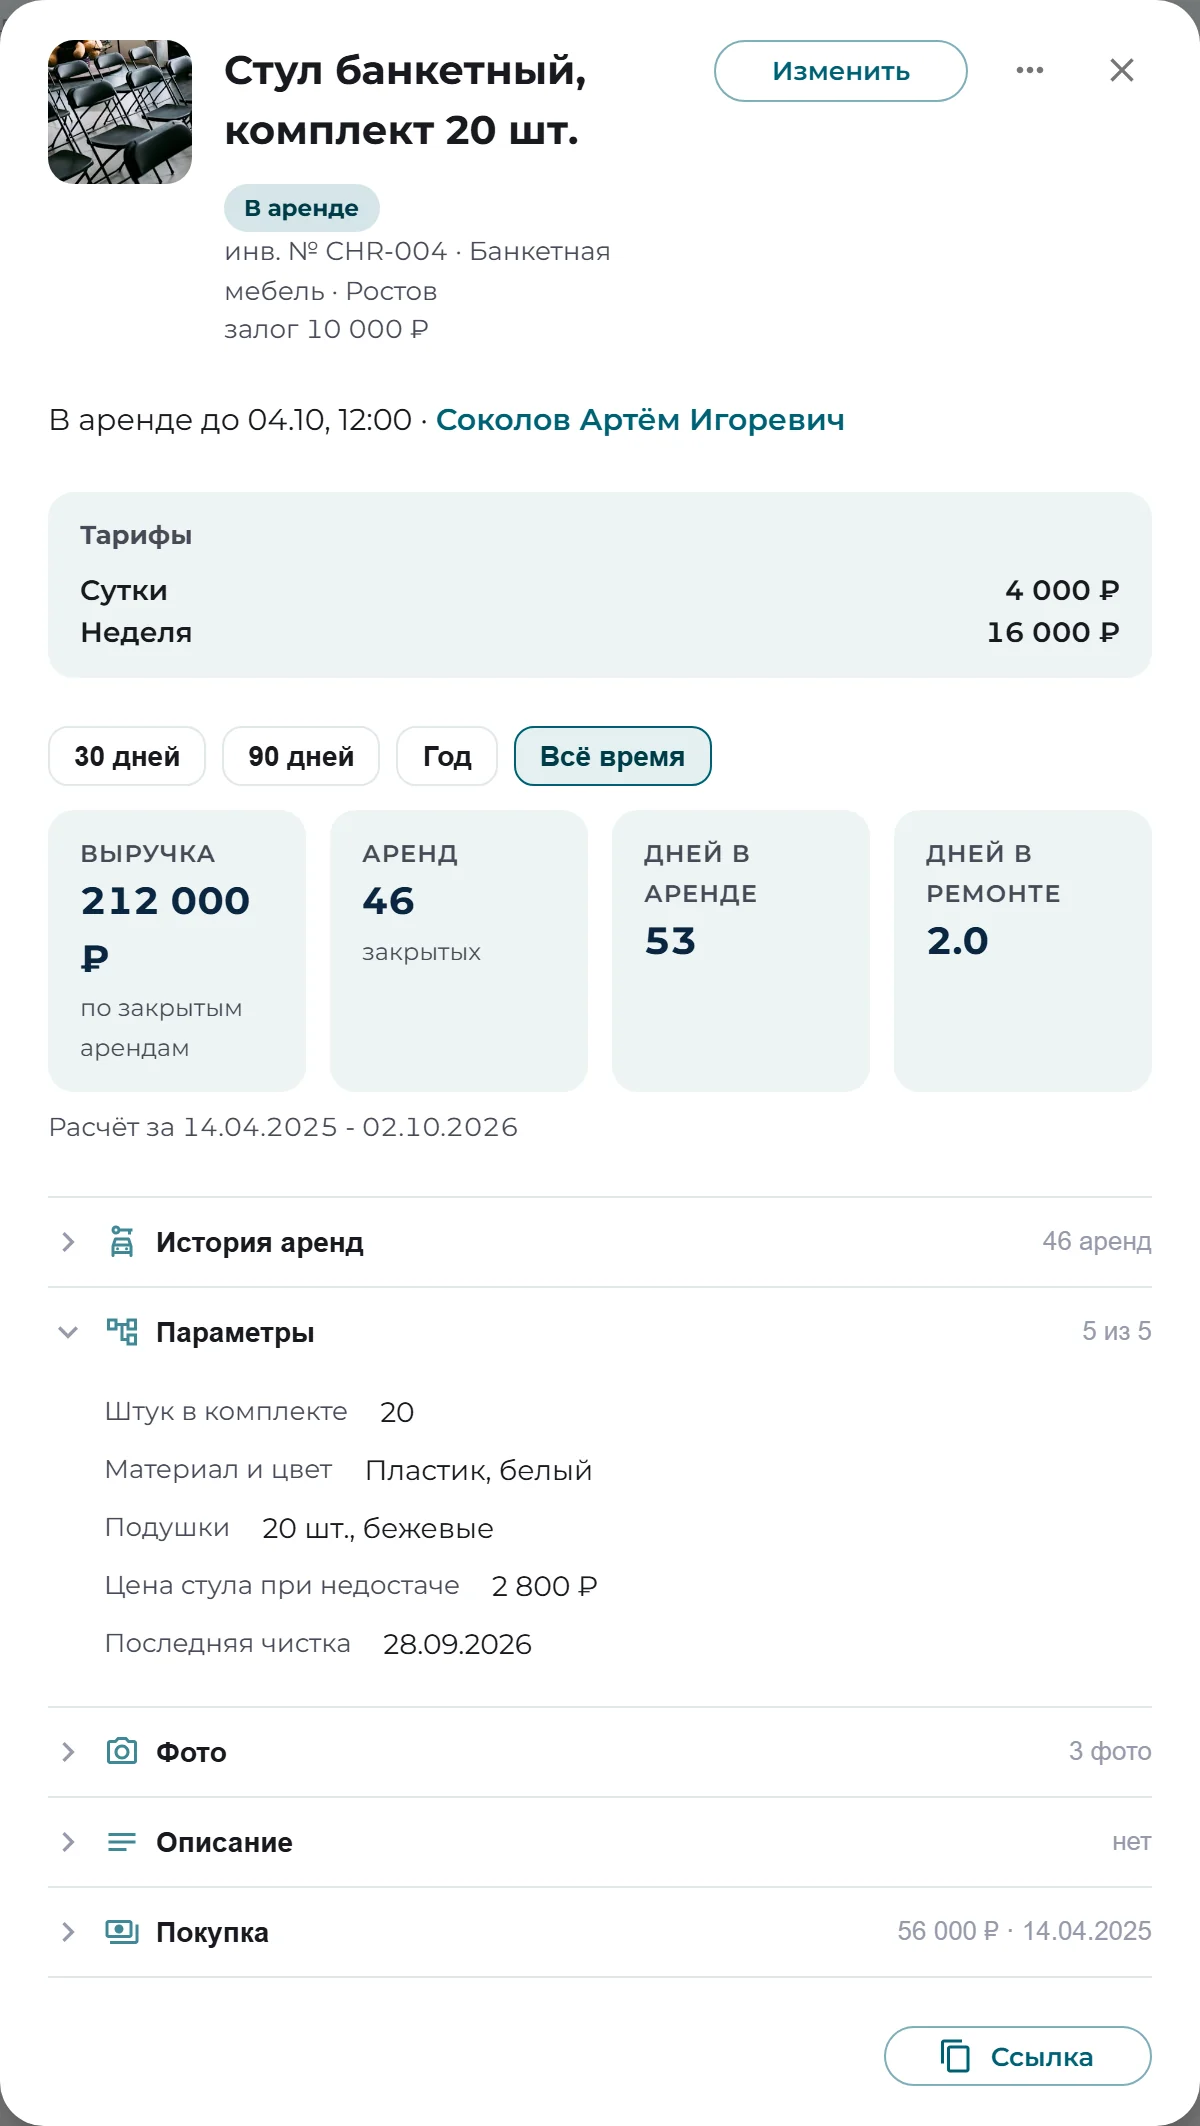
Task: Click the Параметры section tree icon
Action: (x=122, y=1332)
